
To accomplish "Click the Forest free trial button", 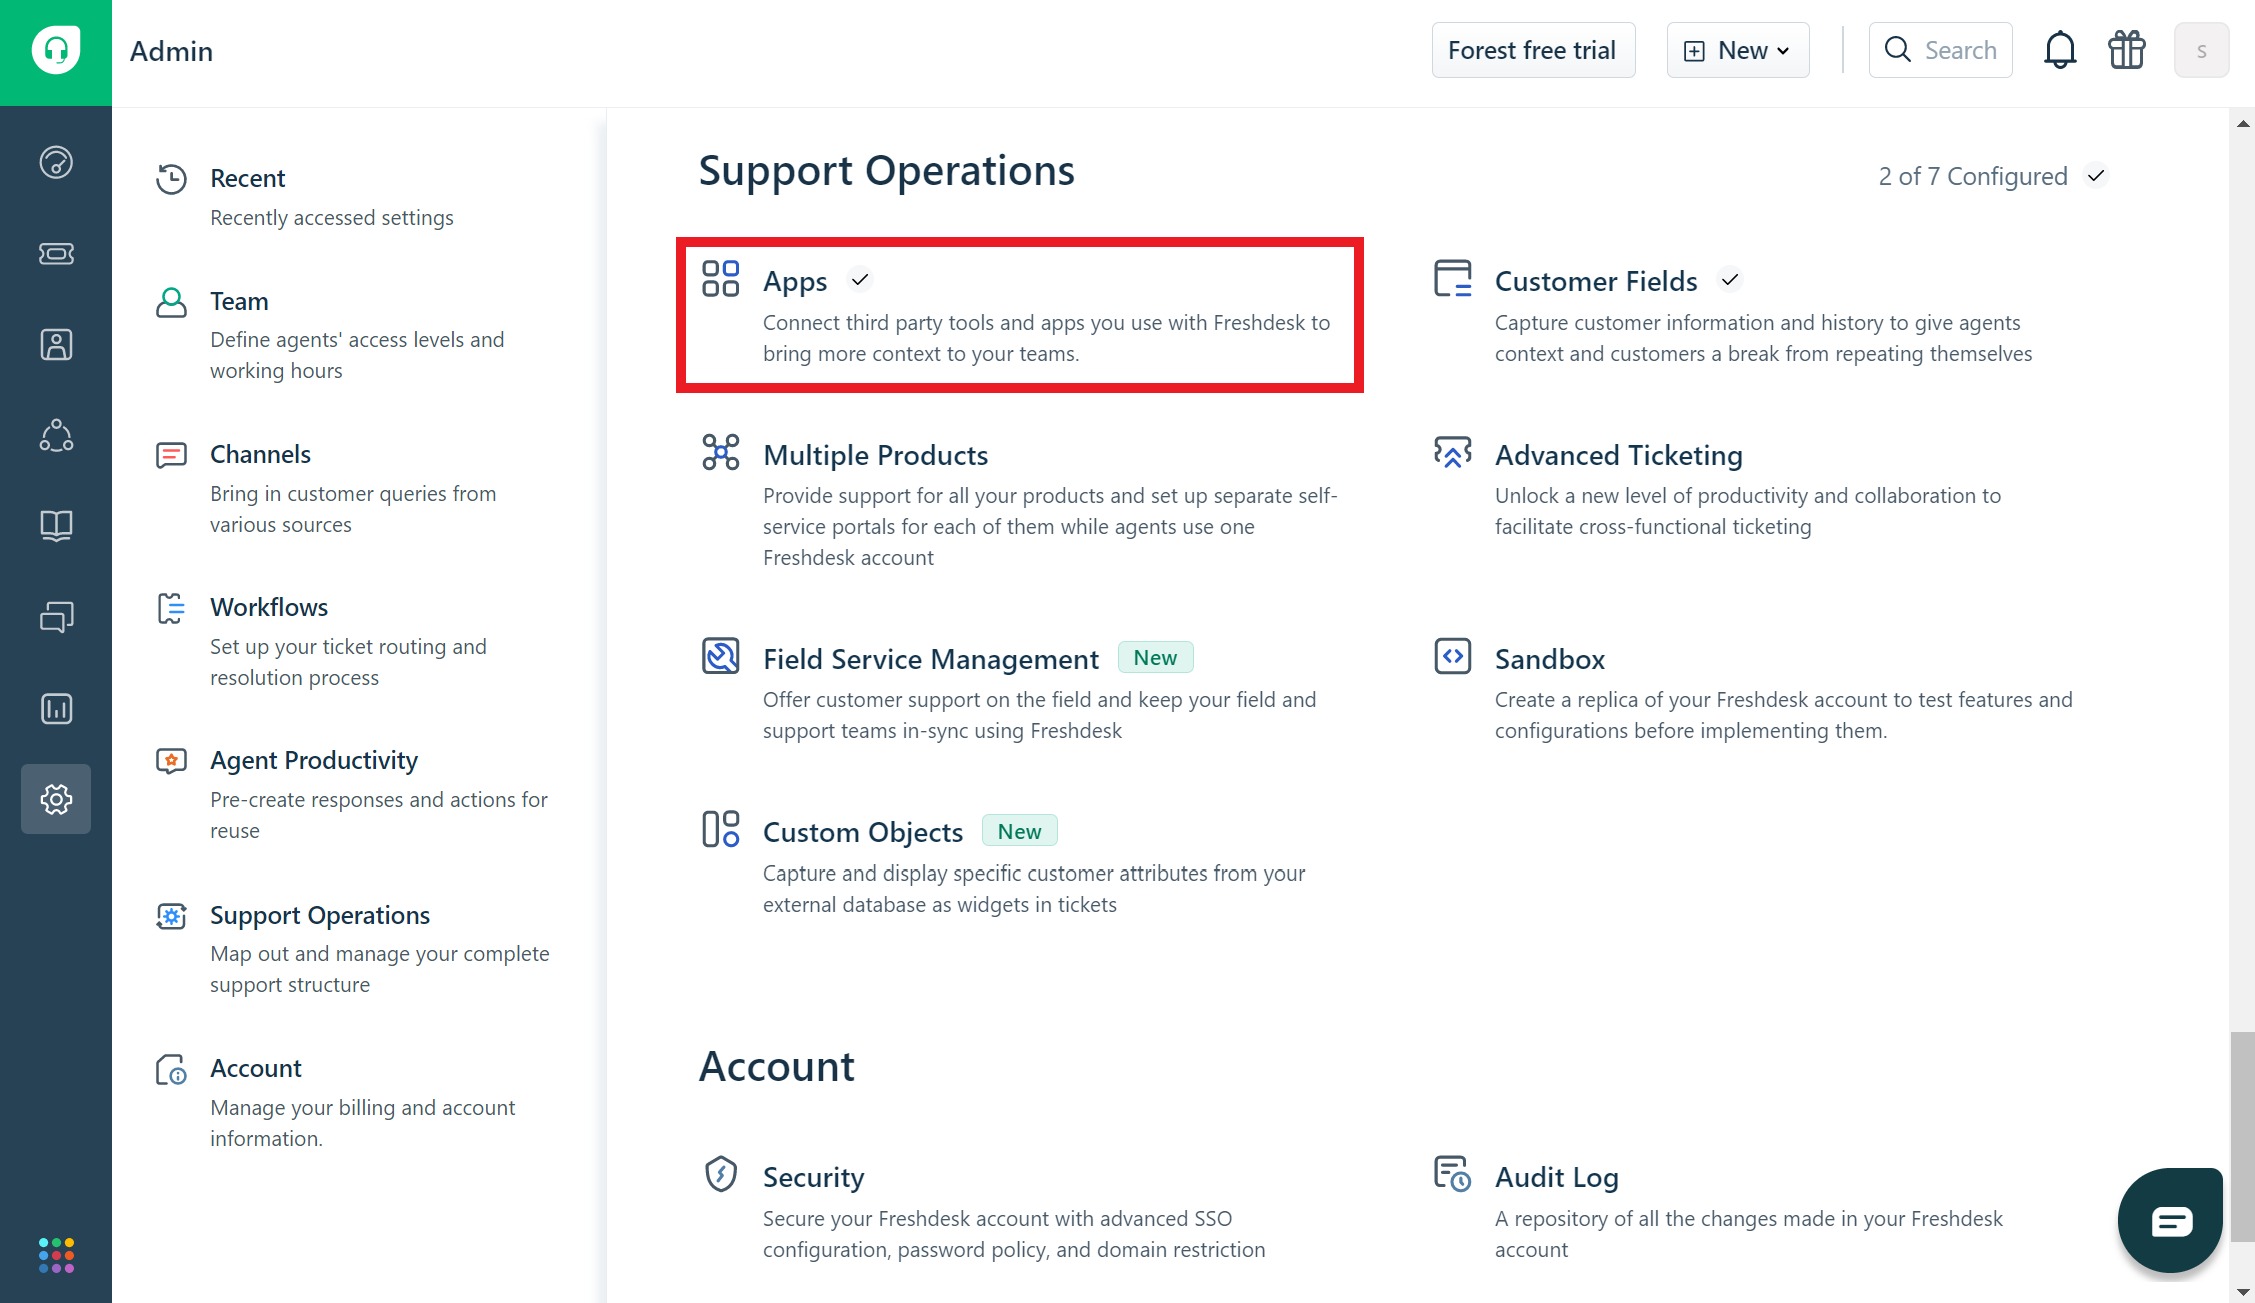I will click(x=1533, y=50).
